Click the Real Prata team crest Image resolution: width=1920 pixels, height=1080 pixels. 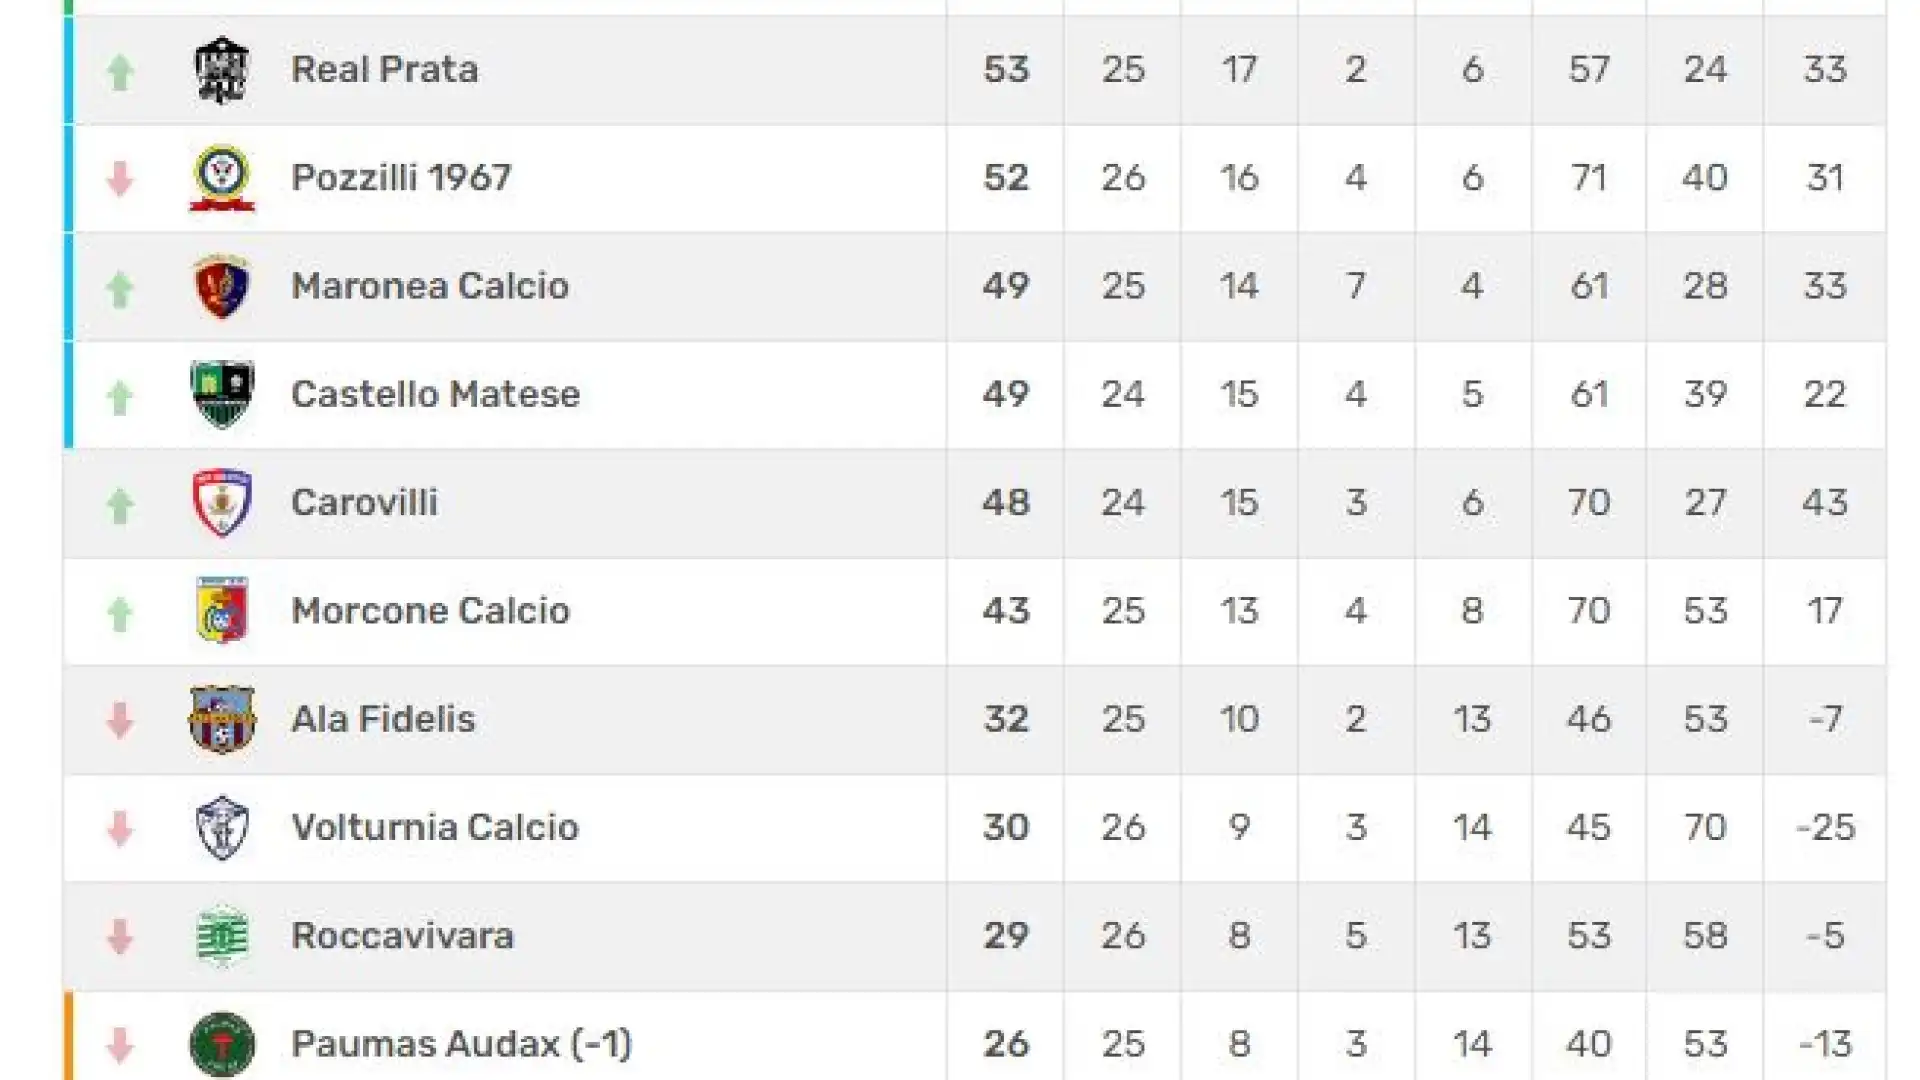click(x=221, y=70)
